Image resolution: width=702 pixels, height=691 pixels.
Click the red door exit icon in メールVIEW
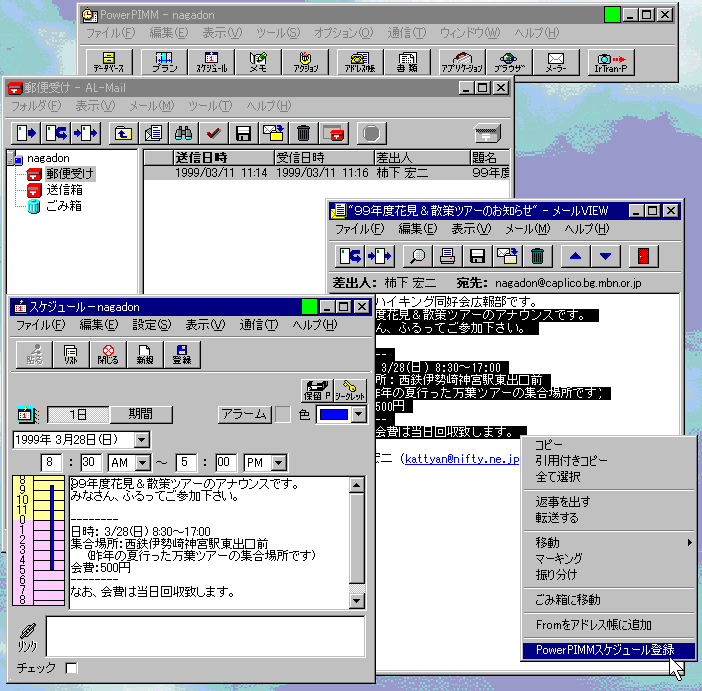[642, 256]
